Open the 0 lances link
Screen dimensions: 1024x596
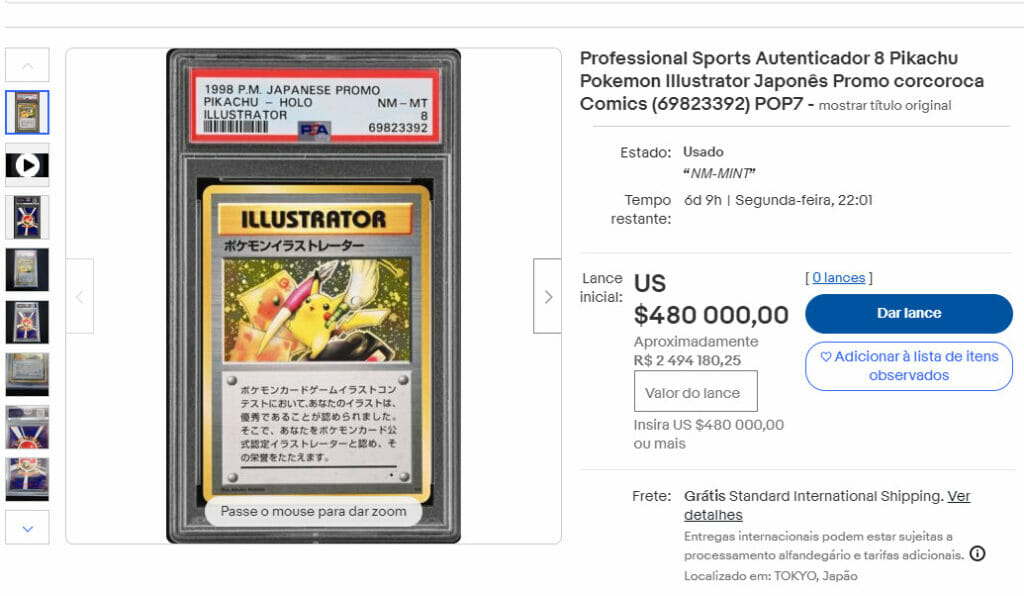(x=839, y=277)
